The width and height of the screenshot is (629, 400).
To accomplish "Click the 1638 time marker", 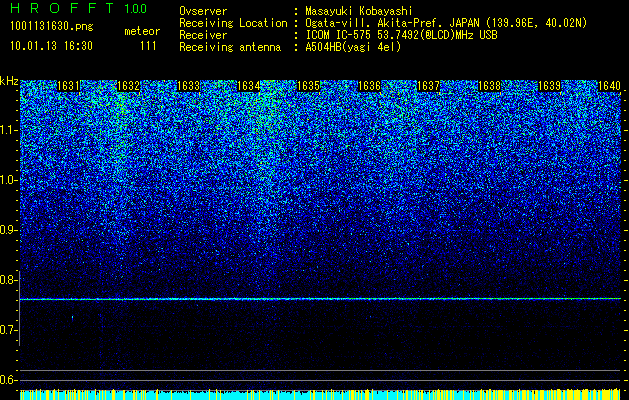I will pos(489,86).
